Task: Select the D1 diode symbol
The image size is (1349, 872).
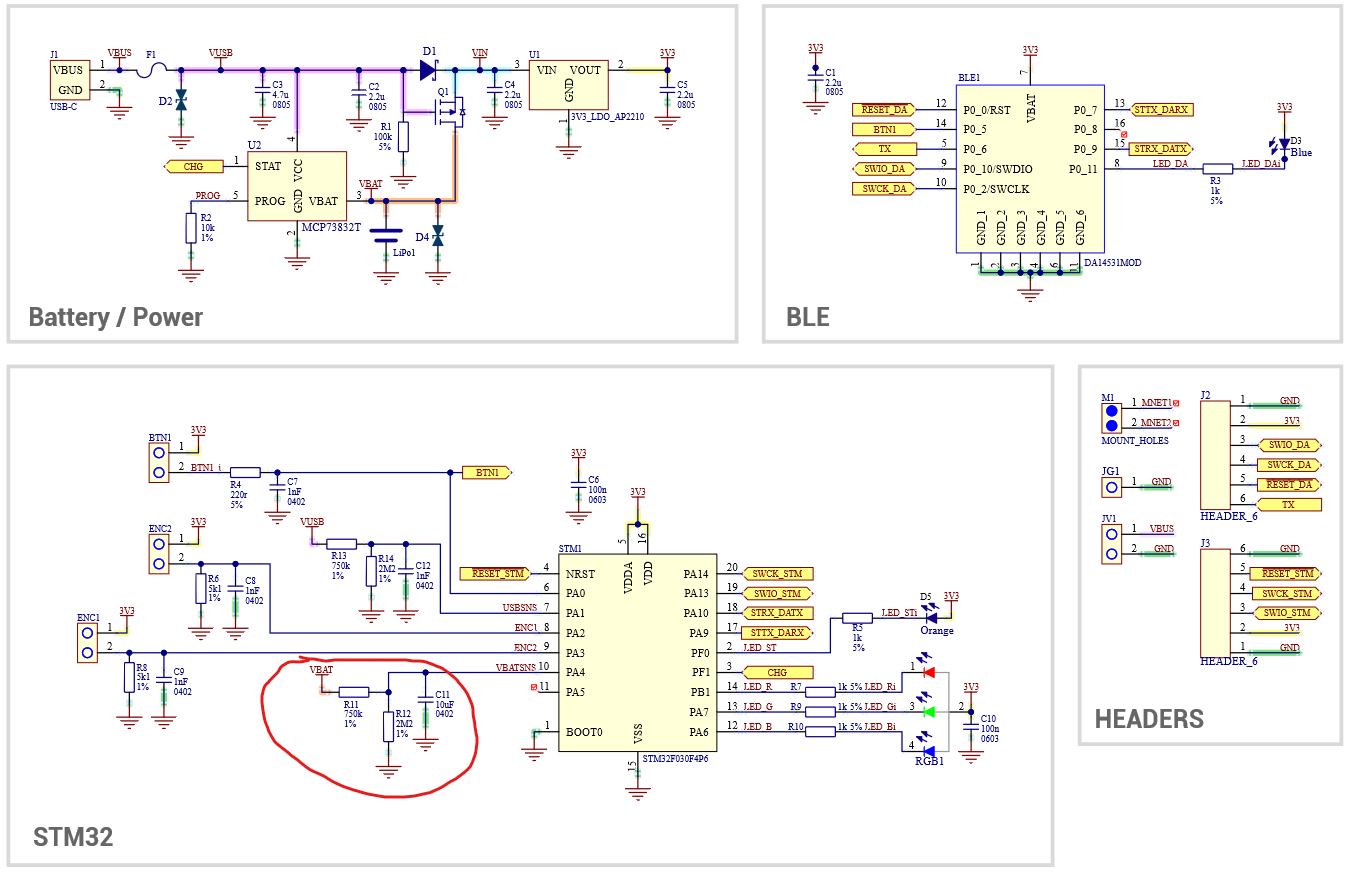Action: 429,70
